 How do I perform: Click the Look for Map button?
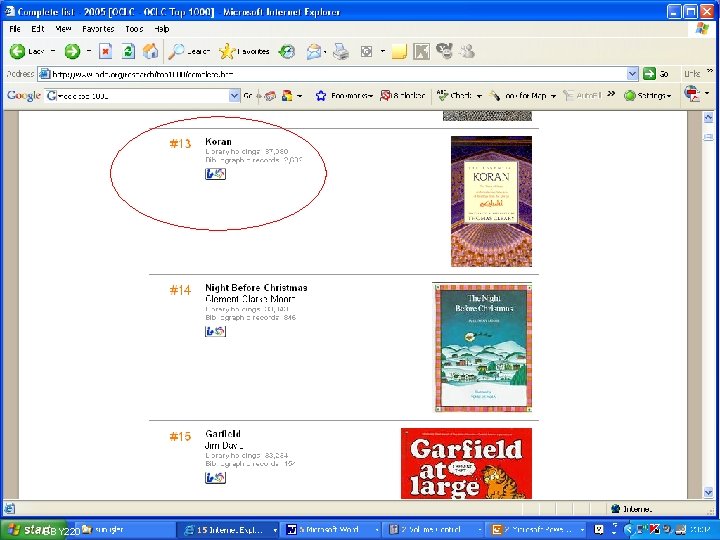pos(519,96)
